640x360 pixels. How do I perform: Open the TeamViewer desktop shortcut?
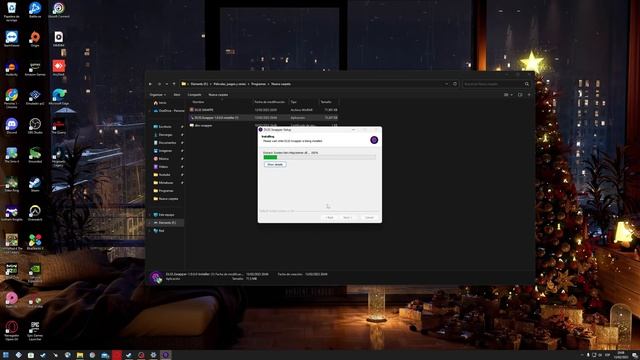click(x=11, y=39)
